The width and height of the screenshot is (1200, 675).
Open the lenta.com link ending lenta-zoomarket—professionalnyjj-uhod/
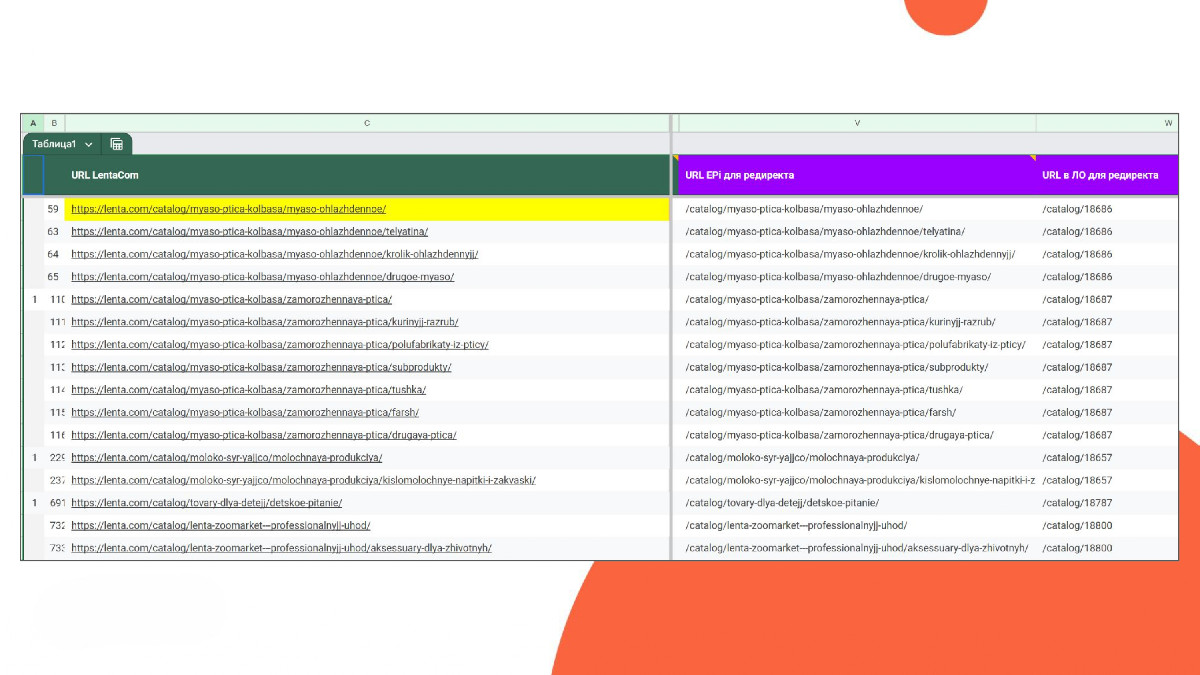coord(221,525)
